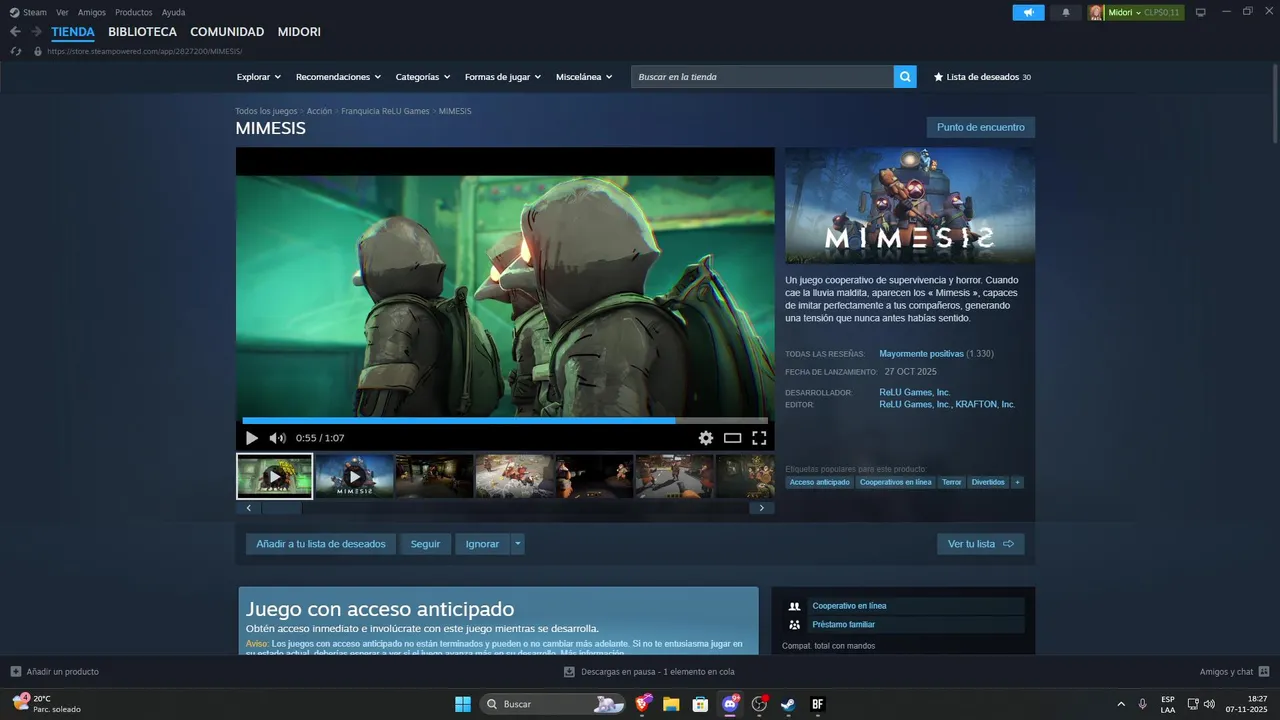Toggle theater mode on the video
The height and width of the screenshot is (720, 1280).
(x=733, y=438)
